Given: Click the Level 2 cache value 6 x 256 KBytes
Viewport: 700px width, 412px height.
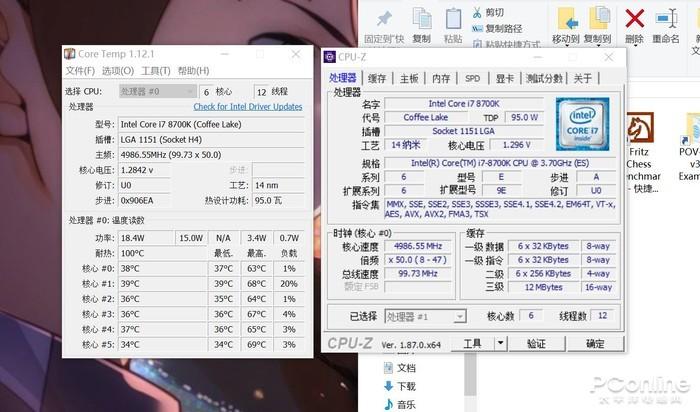Looking at the screenshot, I should click(x=543, y=274).
